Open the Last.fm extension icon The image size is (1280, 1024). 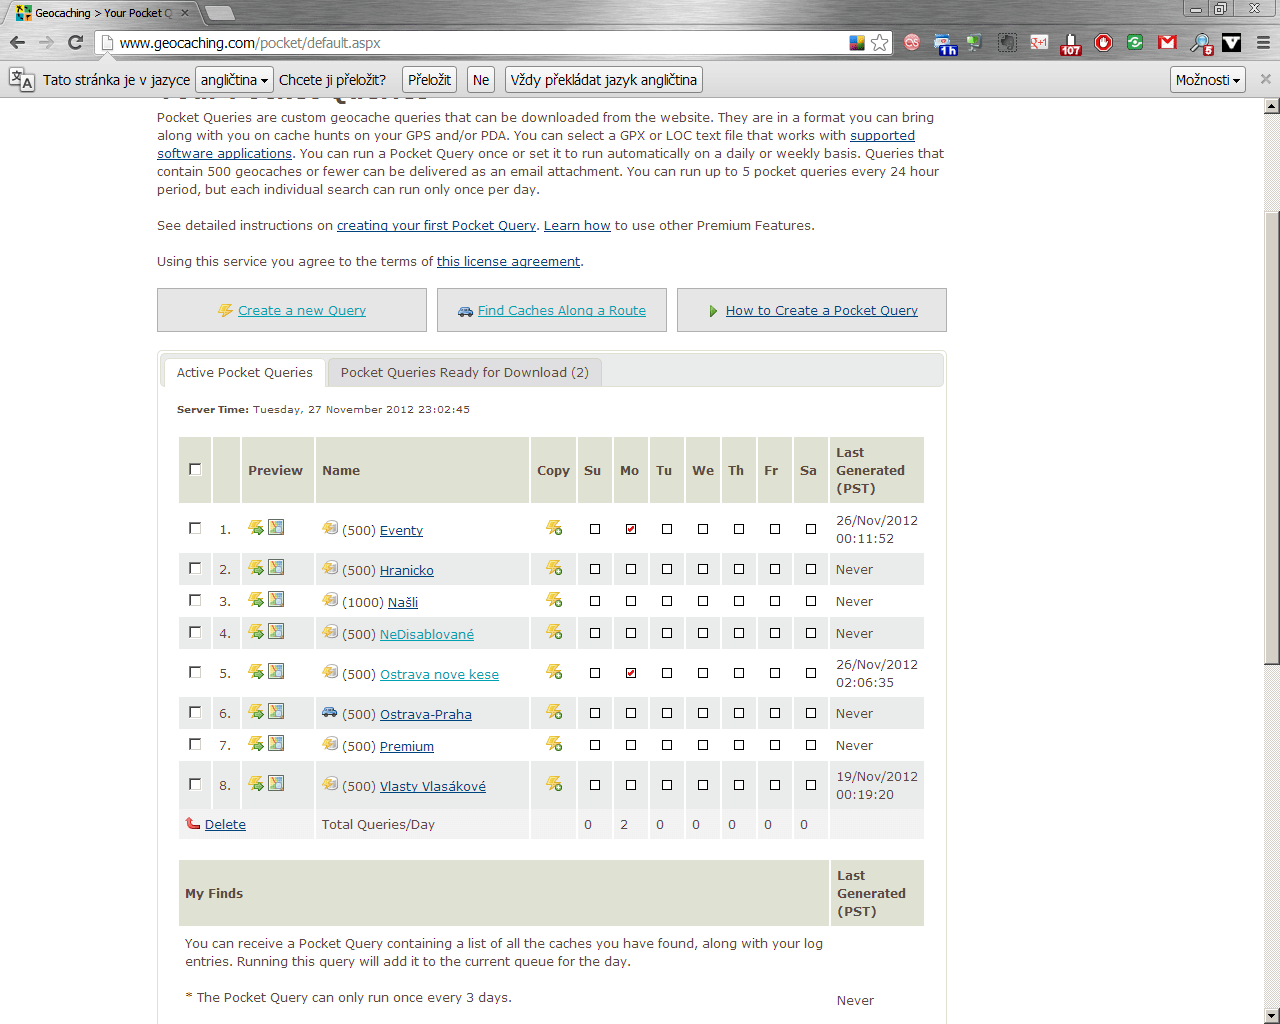[x=912, y=42]
